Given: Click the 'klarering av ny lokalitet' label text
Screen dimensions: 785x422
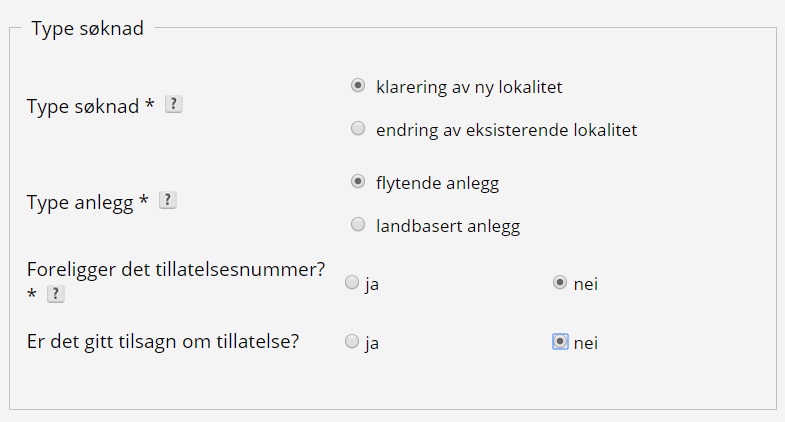Looking at the screenshot, I should (469, 87).
